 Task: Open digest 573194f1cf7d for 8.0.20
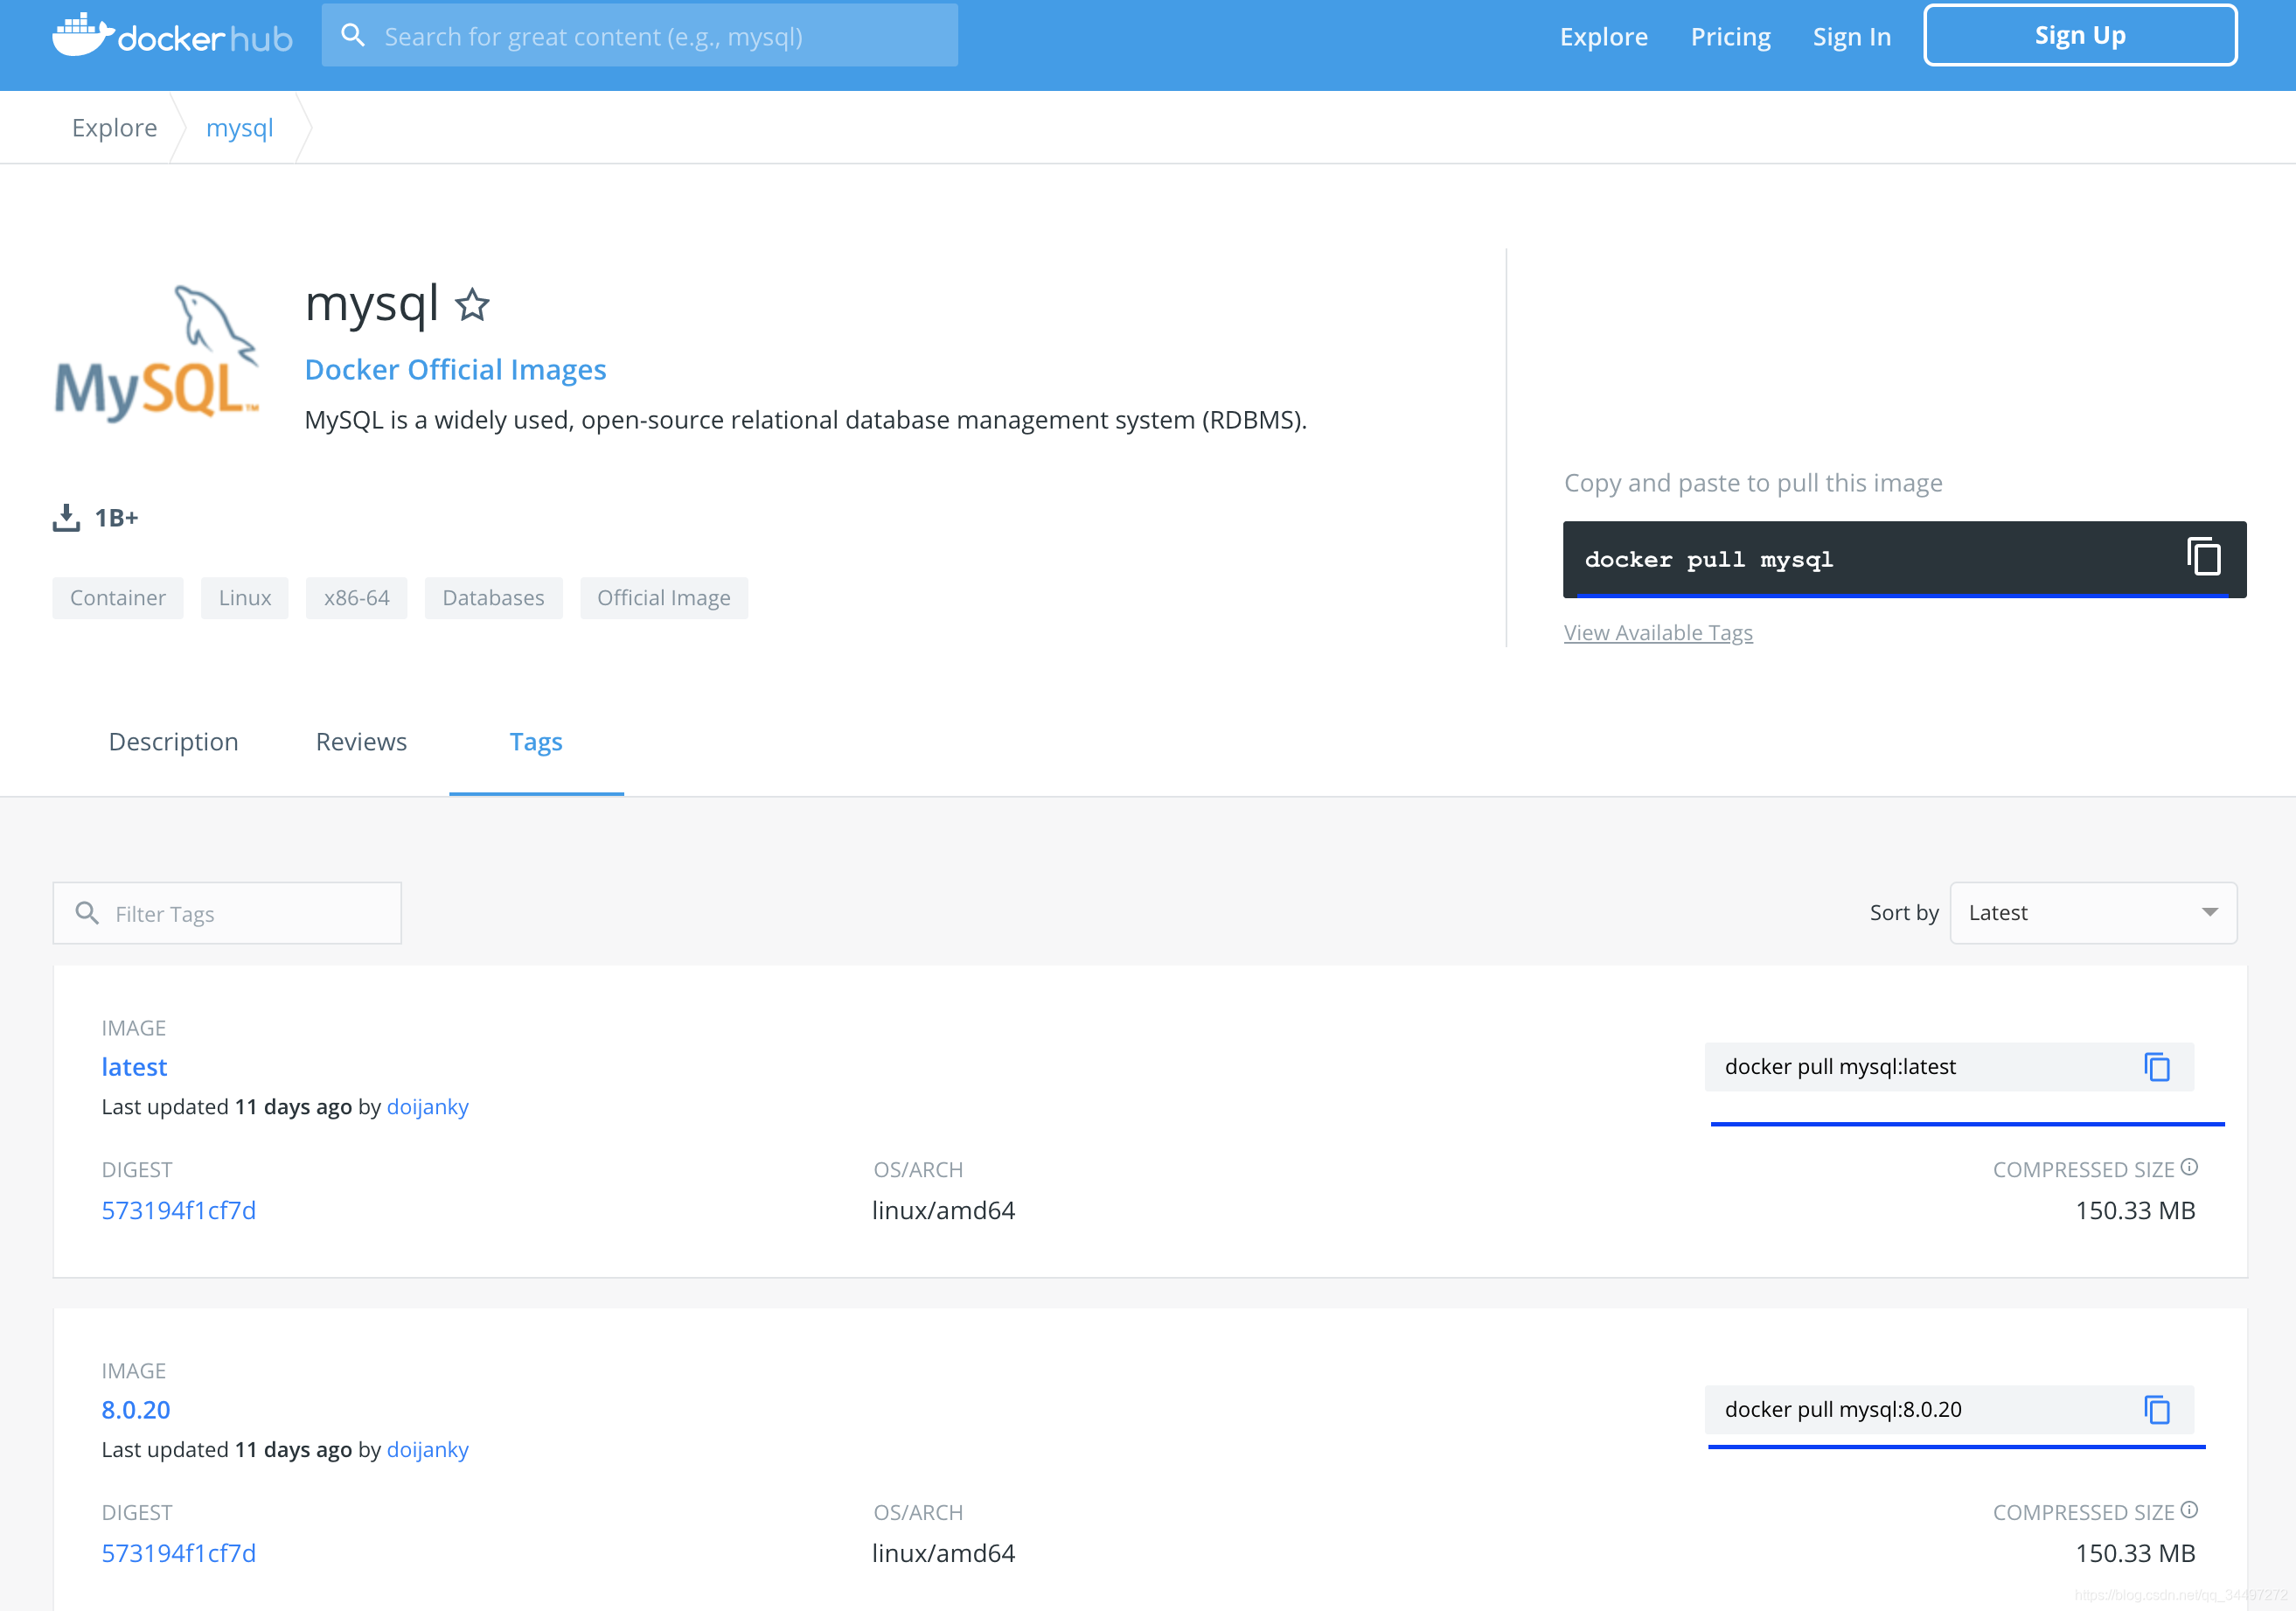pyautogui.click(x=178, y=1554)
